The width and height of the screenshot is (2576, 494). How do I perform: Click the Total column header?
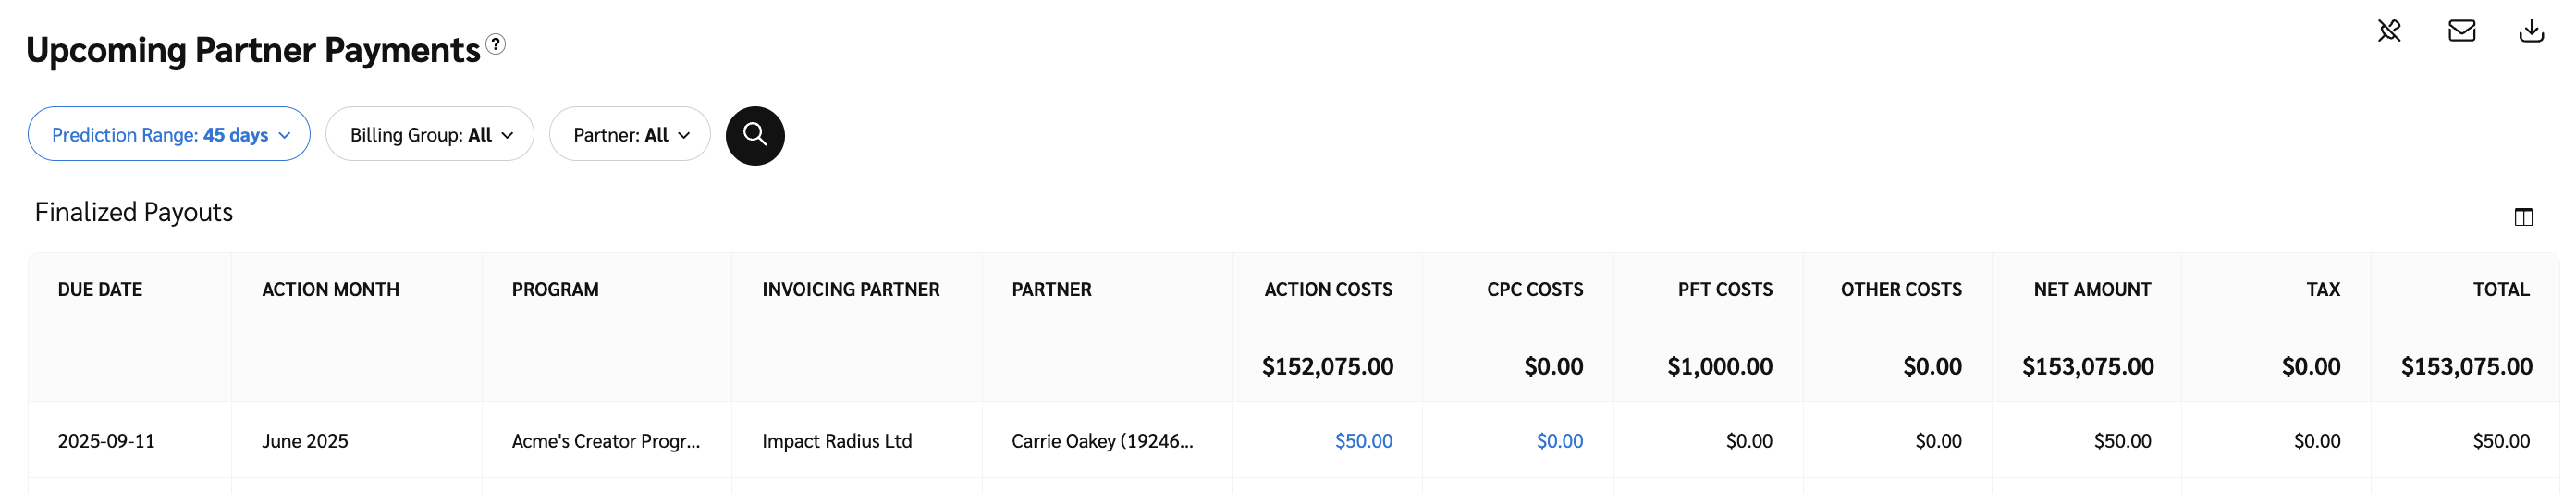pos(2500,290)
